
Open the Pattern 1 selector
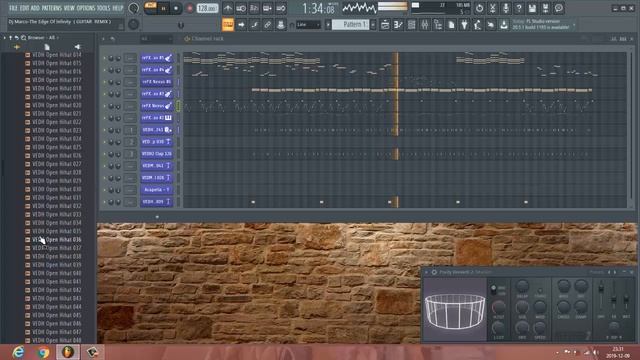click(x=351, y=24)
